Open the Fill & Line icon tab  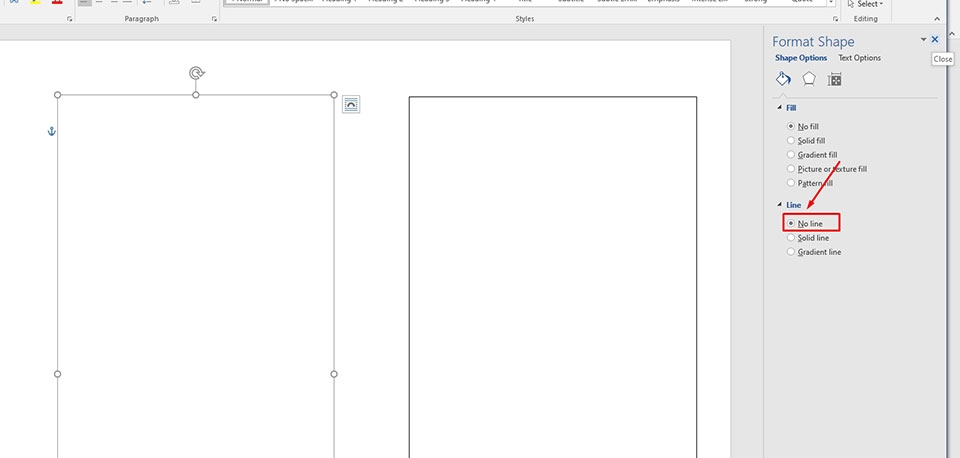pos(784,79)
